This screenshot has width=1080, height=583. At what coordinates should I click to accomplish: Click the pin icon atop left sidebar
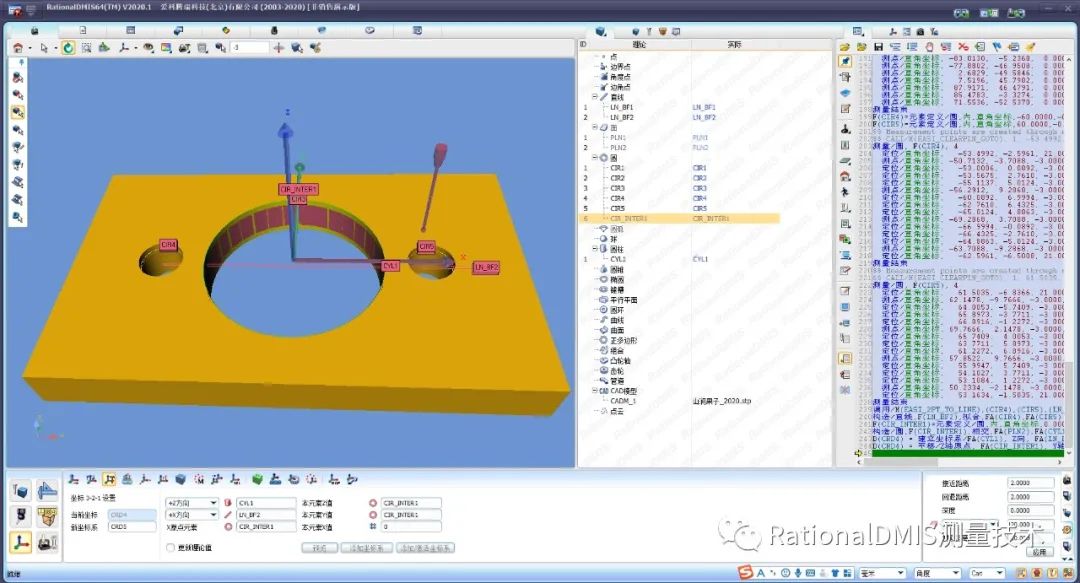tap(21, 62)
